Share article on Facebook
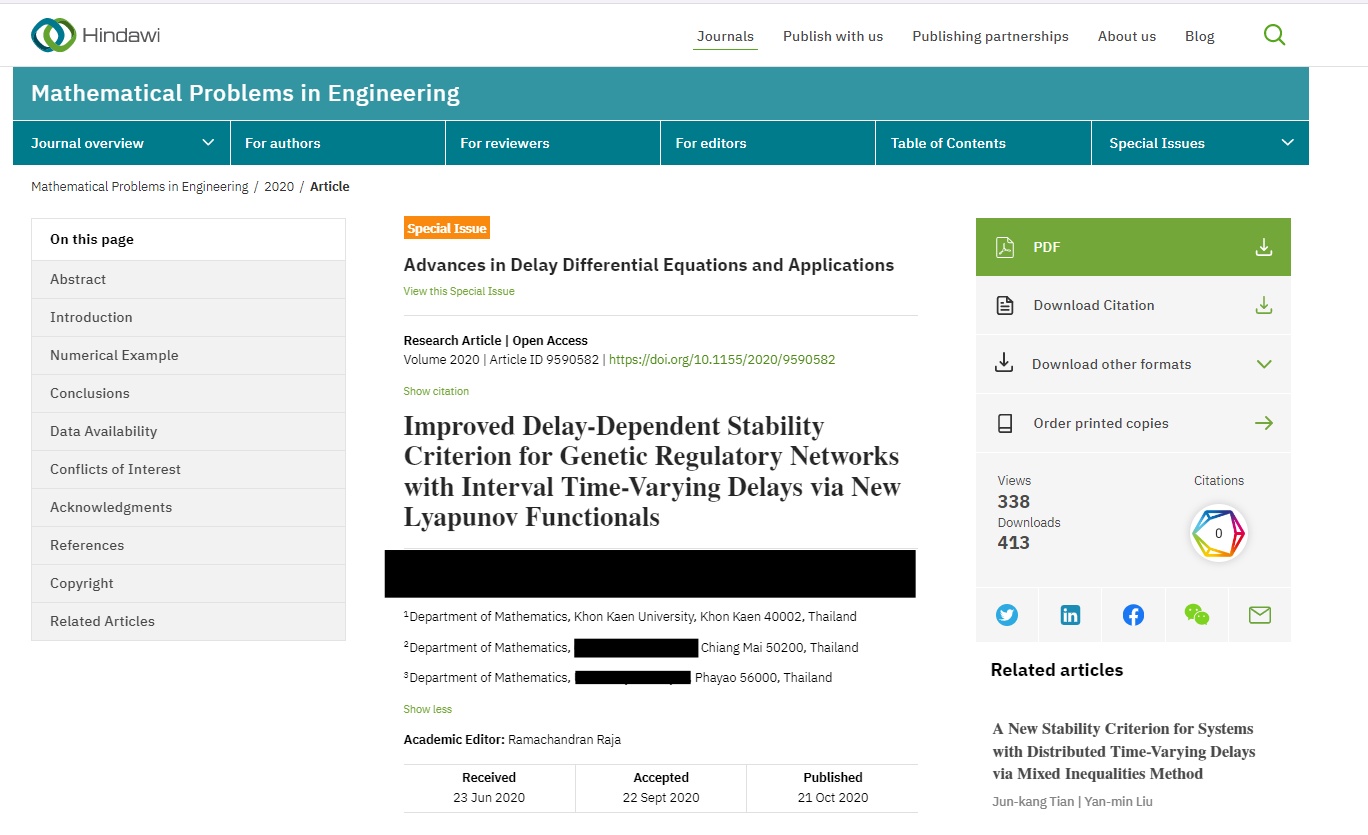This screenshot has width=1368, height=835. [1133, 615]
